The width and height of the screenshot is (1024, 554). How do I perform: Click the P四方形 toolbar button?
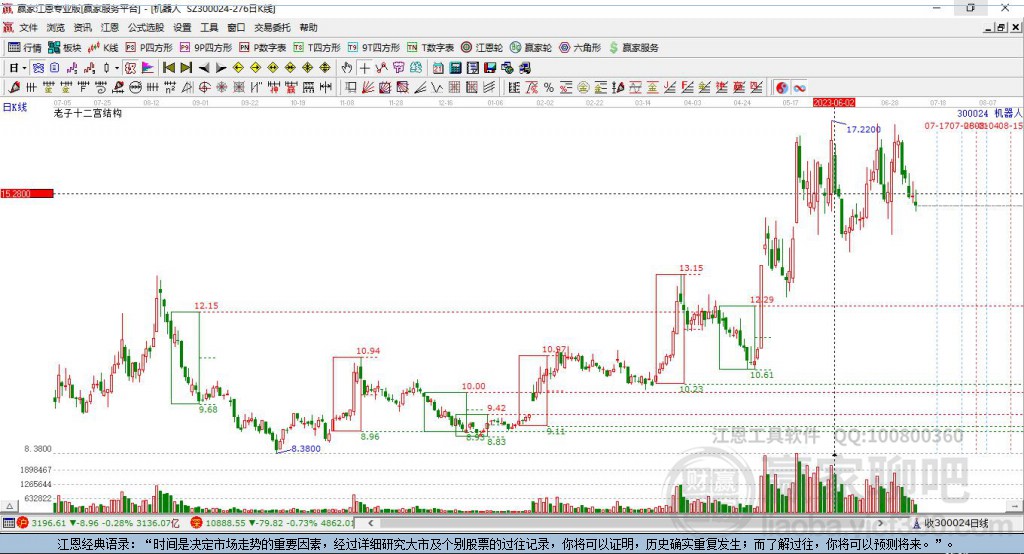click(149, 48)
